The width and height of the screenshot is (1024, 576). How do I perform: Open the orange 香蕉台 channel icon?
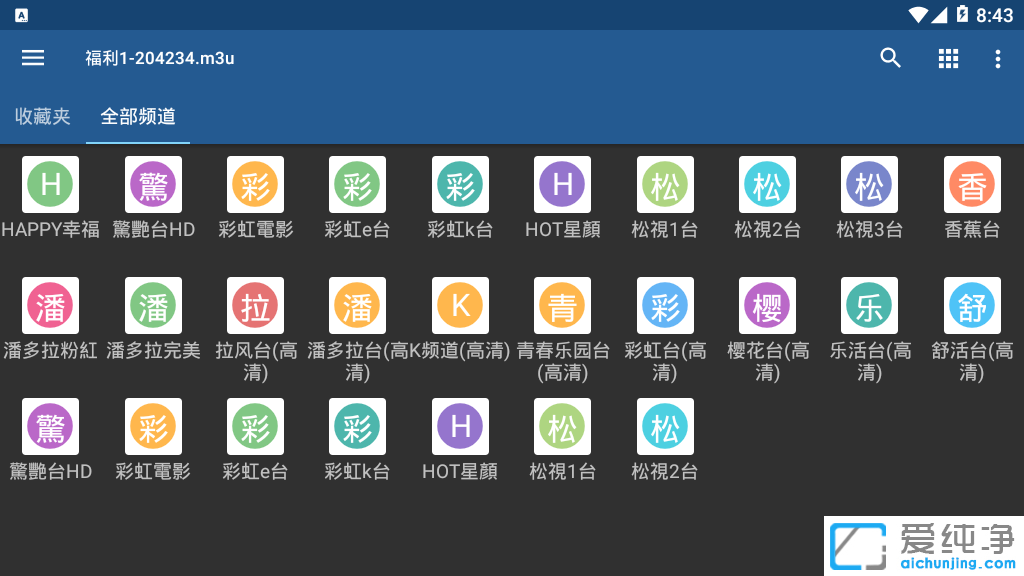pos(972,185)
